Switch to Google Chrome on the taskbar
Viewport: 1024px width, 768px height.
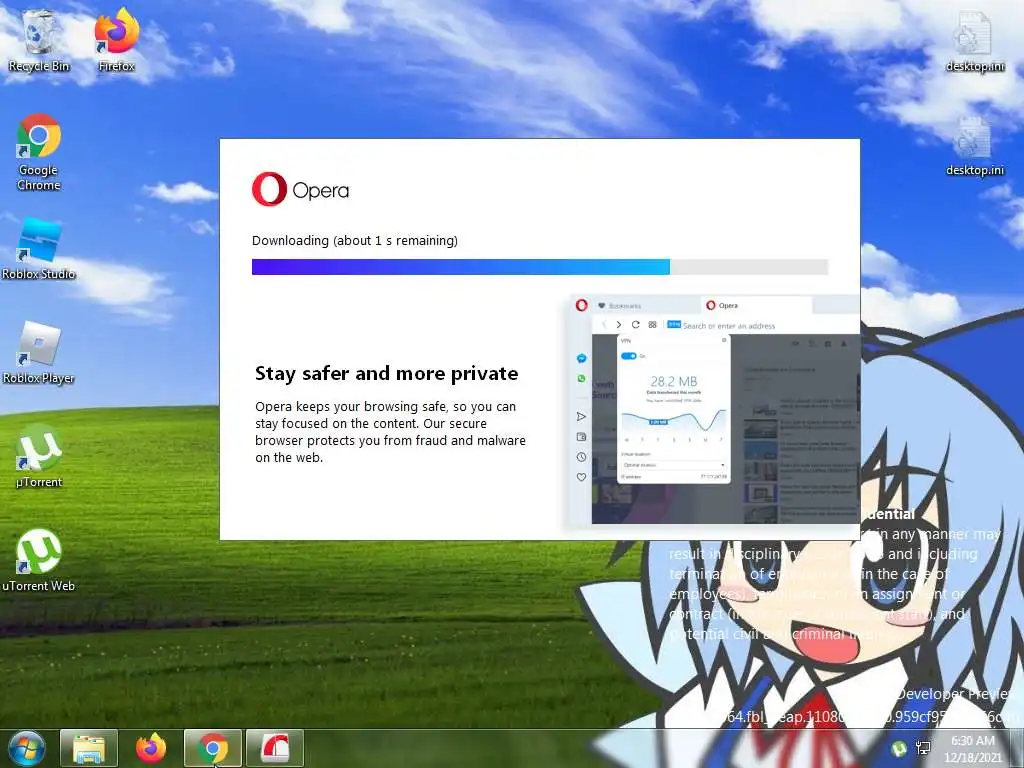coord(213,748)
